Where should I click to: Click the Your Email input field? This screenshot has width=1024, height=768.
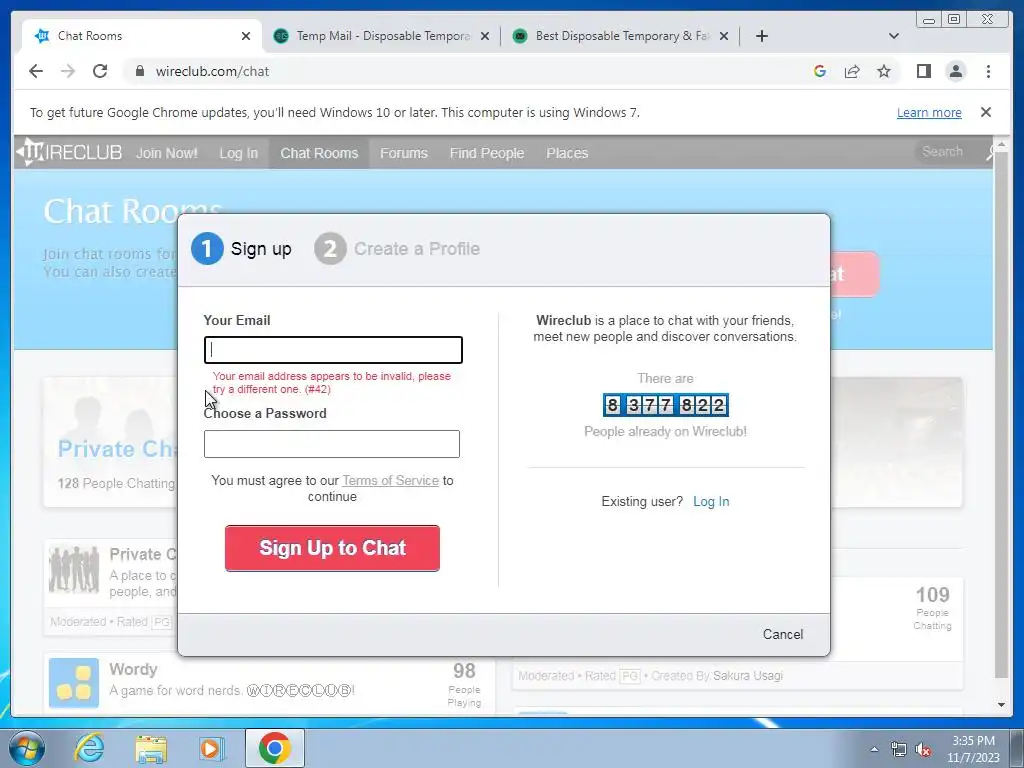coord(333,350)
